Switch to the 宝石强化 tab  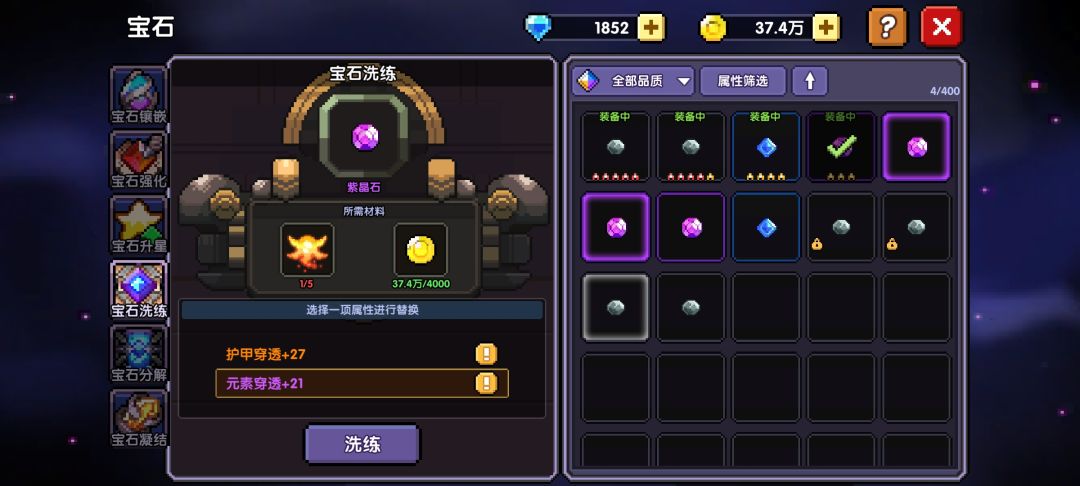(x=138, y=160)
